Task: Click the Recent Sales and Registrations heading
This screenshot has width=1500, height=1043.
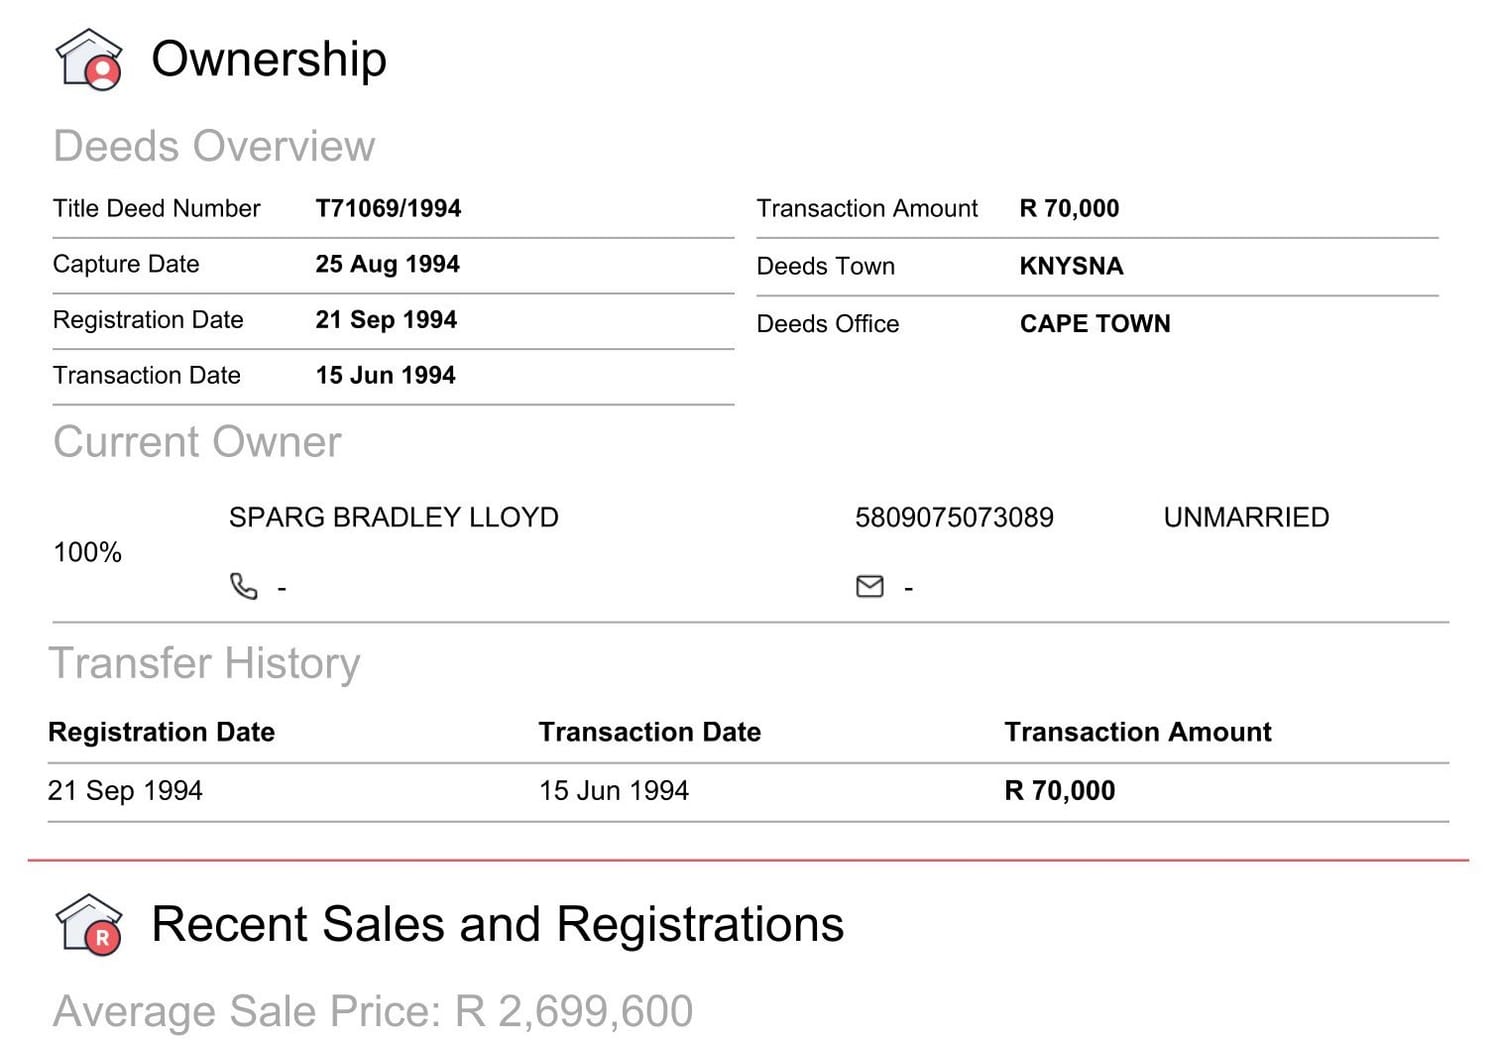Action: pyautogui.click(x=498, y=924)
